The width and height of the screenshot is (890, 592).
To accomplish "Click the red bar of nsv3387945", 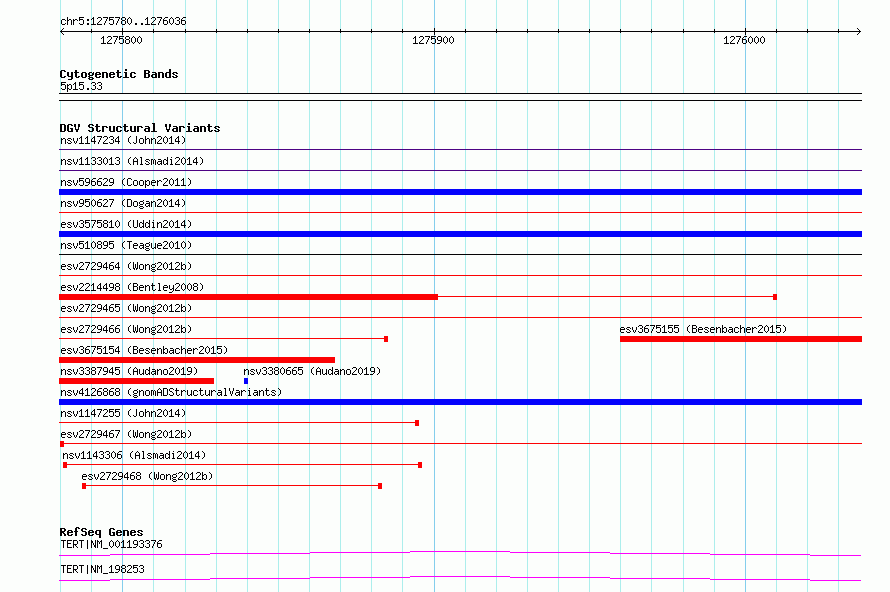I will [136, 381].
